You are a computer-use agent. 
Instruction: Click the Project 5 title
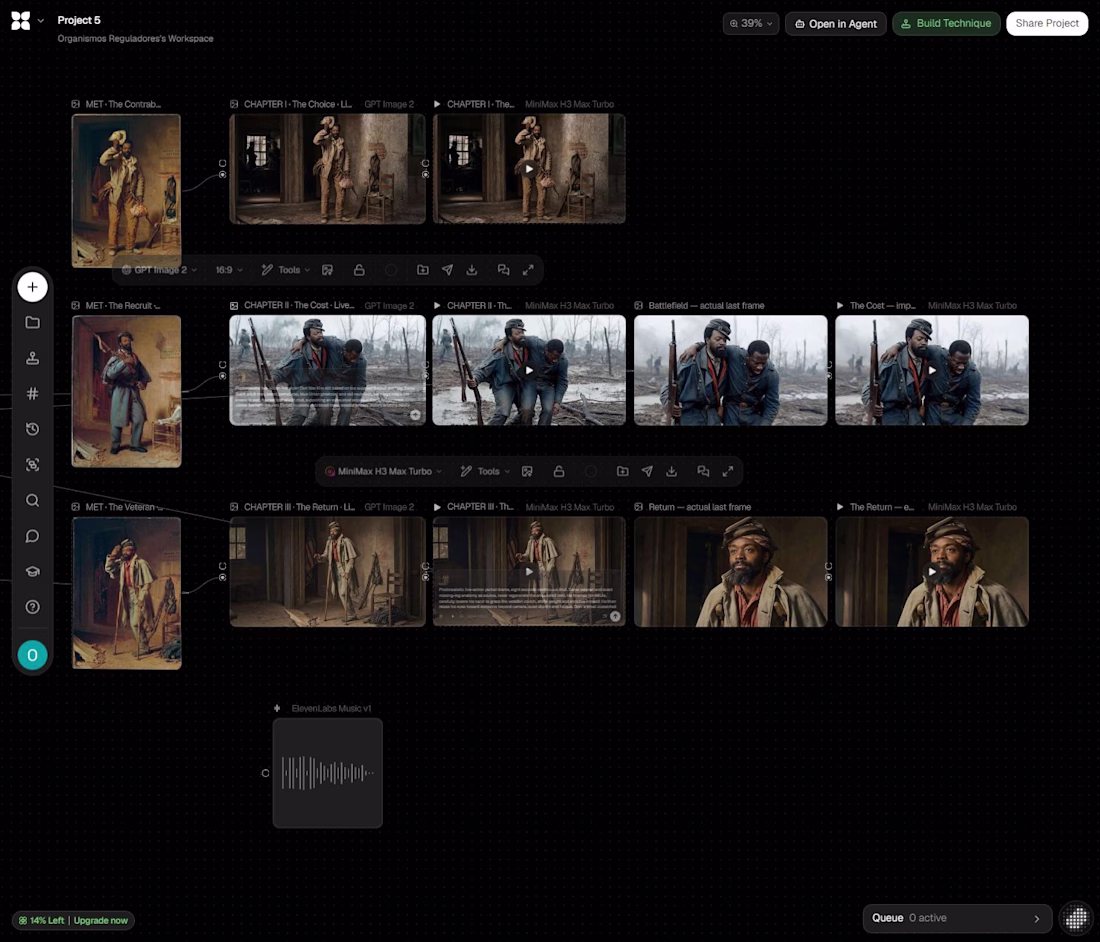(79, 20)
